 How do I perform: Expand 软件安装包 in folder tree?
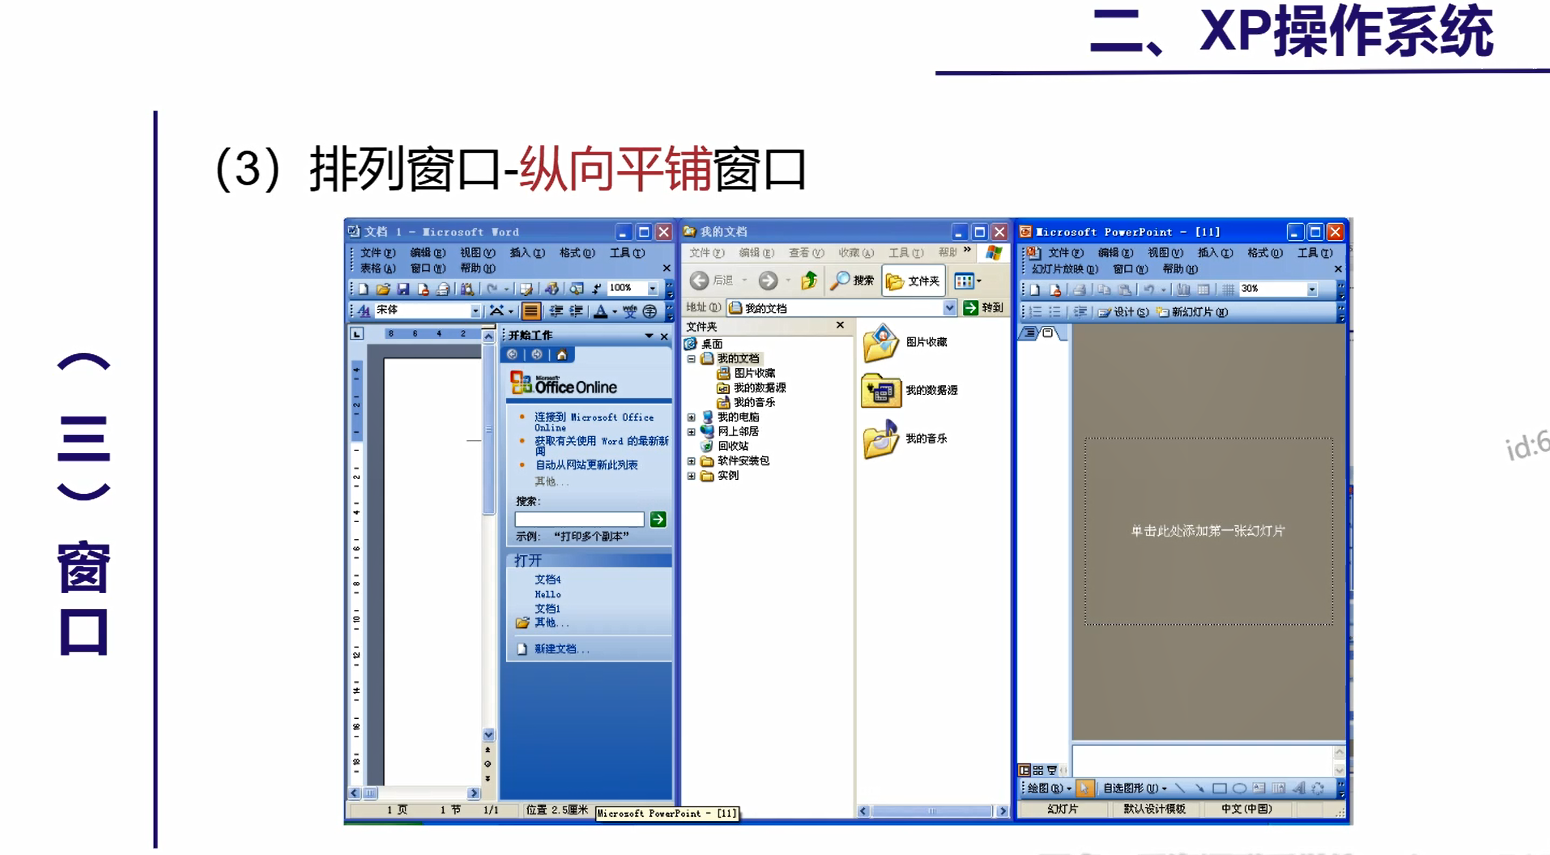[x=691, y=461]
